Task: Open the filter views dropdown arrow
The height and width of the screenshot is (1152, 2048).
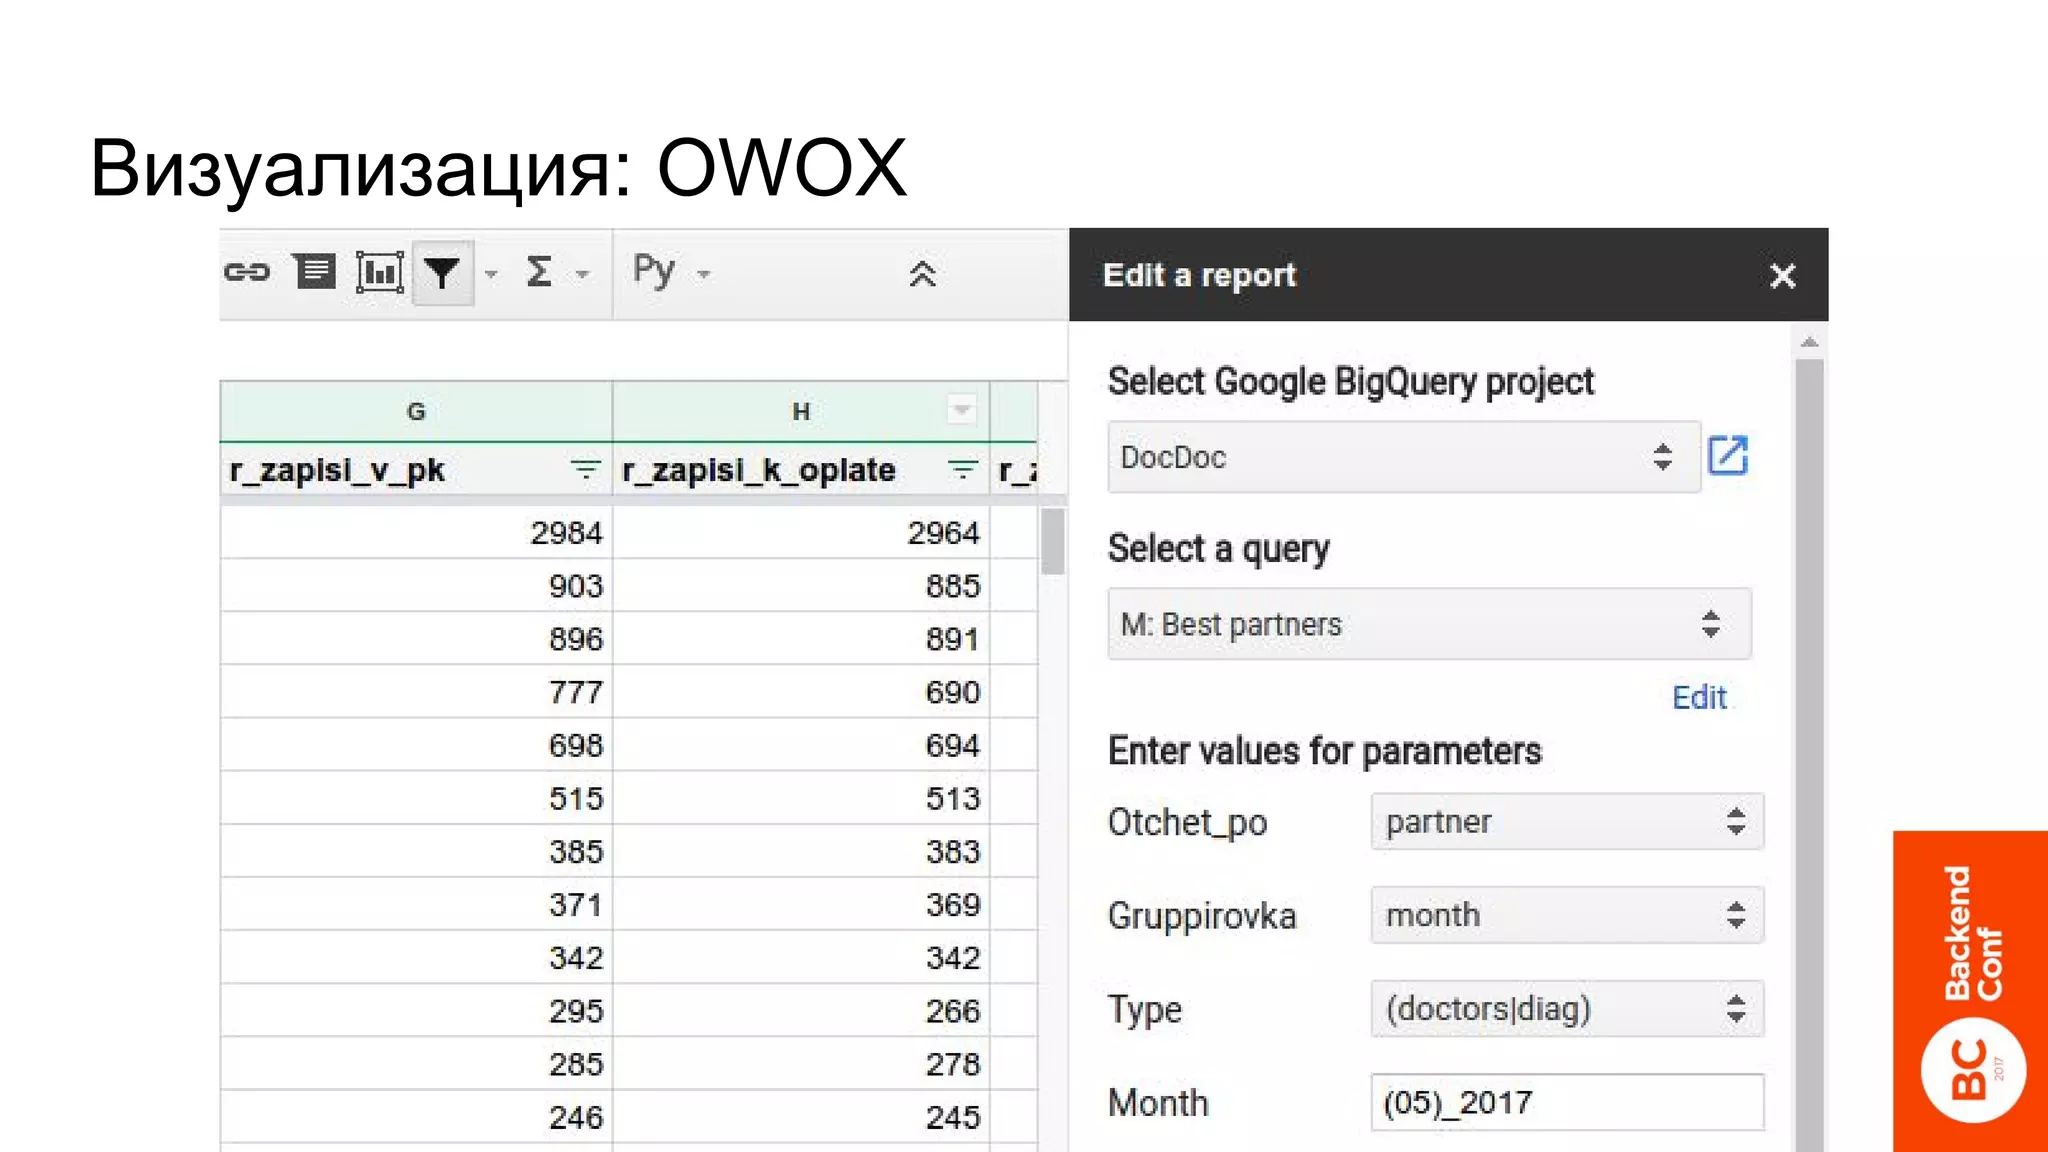Action: coord(491,273)
